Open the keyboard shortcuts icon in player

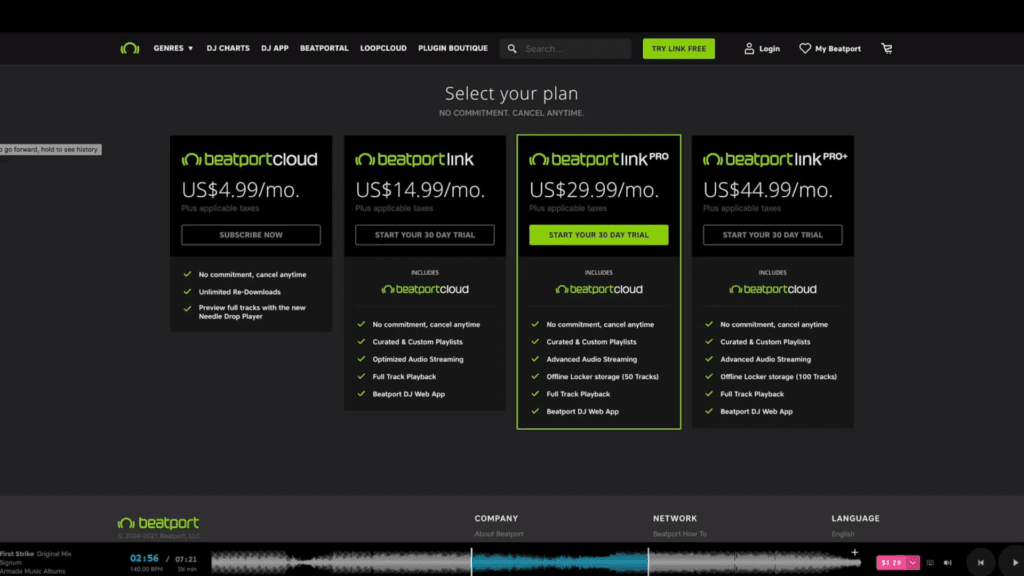tap(931, 562)
